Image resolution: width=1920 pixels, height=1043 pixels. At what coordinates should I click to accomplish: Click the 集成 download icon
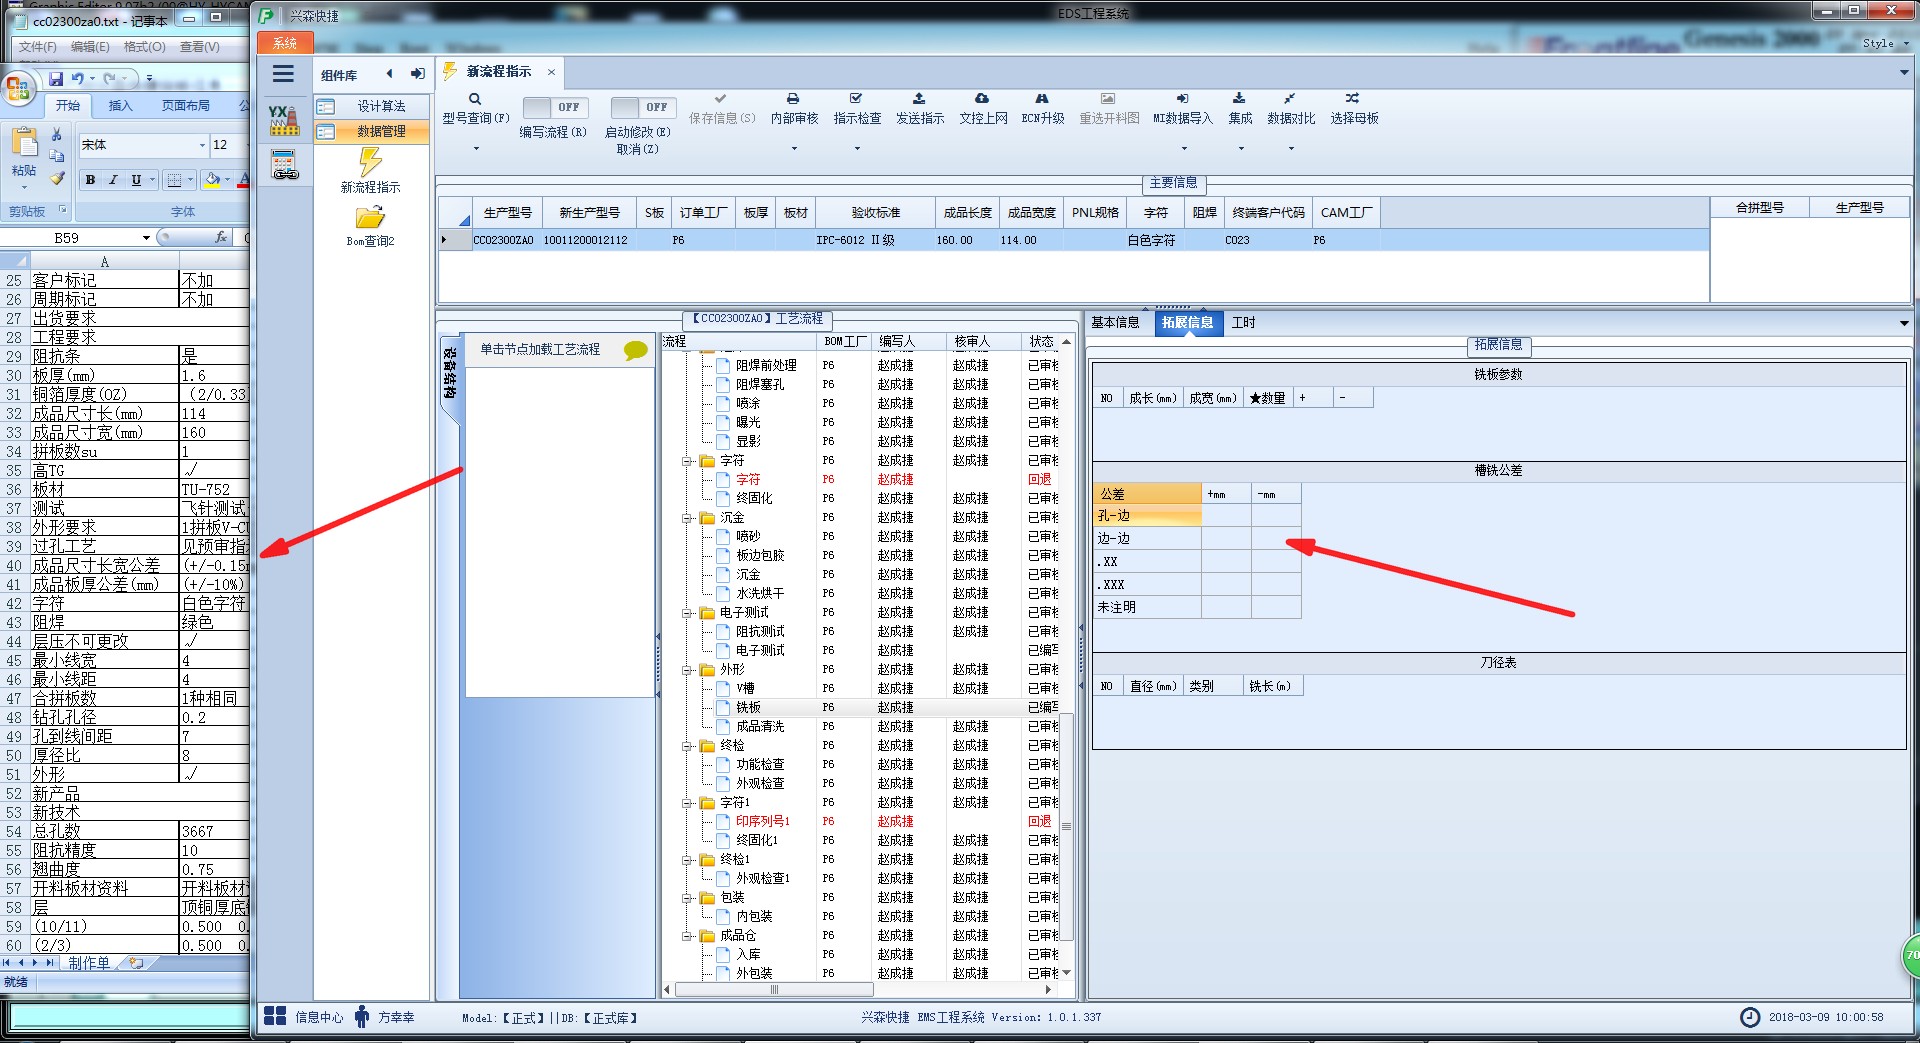click(x=1239, y=99)
